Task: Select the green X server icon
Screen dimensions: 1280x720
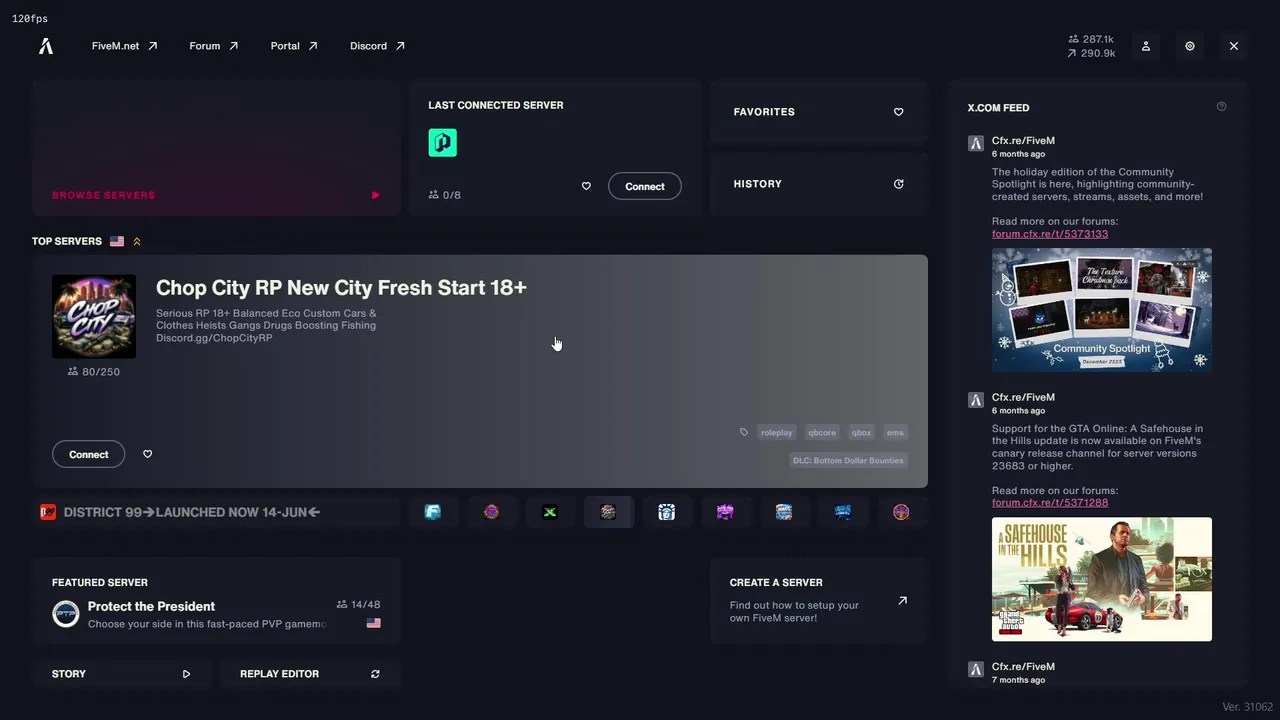Action: 550,512
